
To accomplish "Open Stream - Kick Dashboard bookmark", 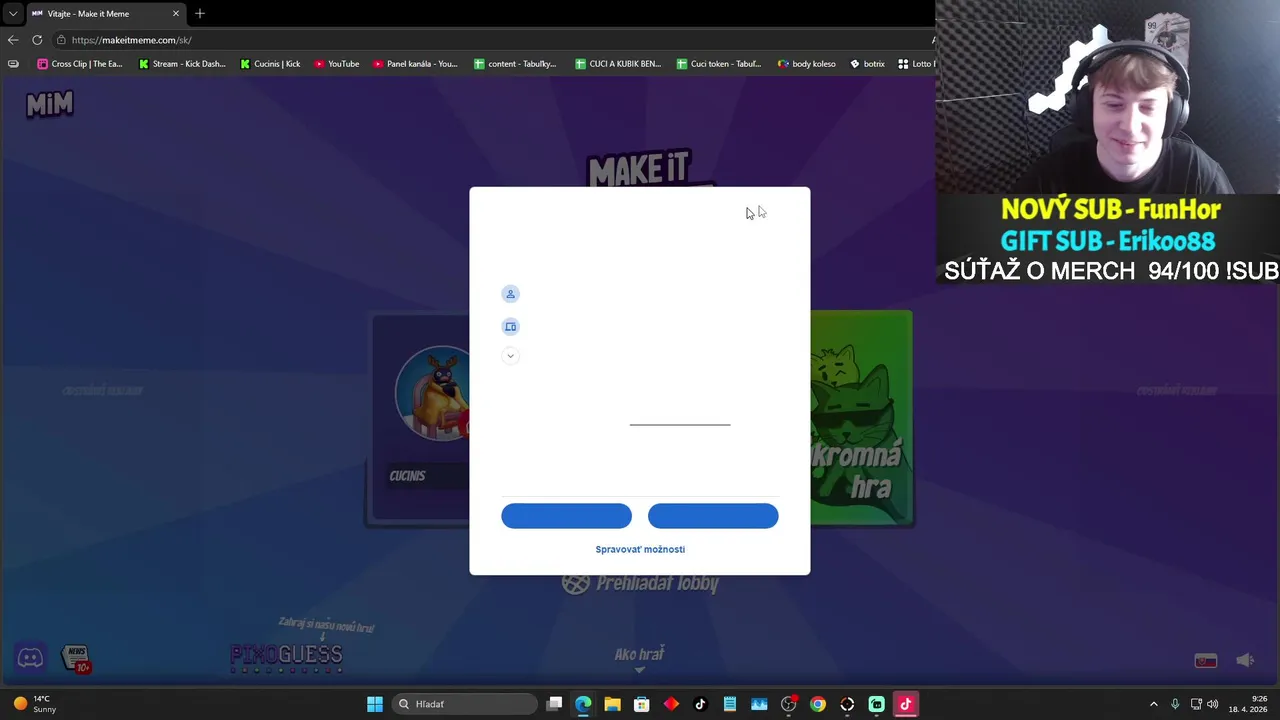I will point(182,64).
